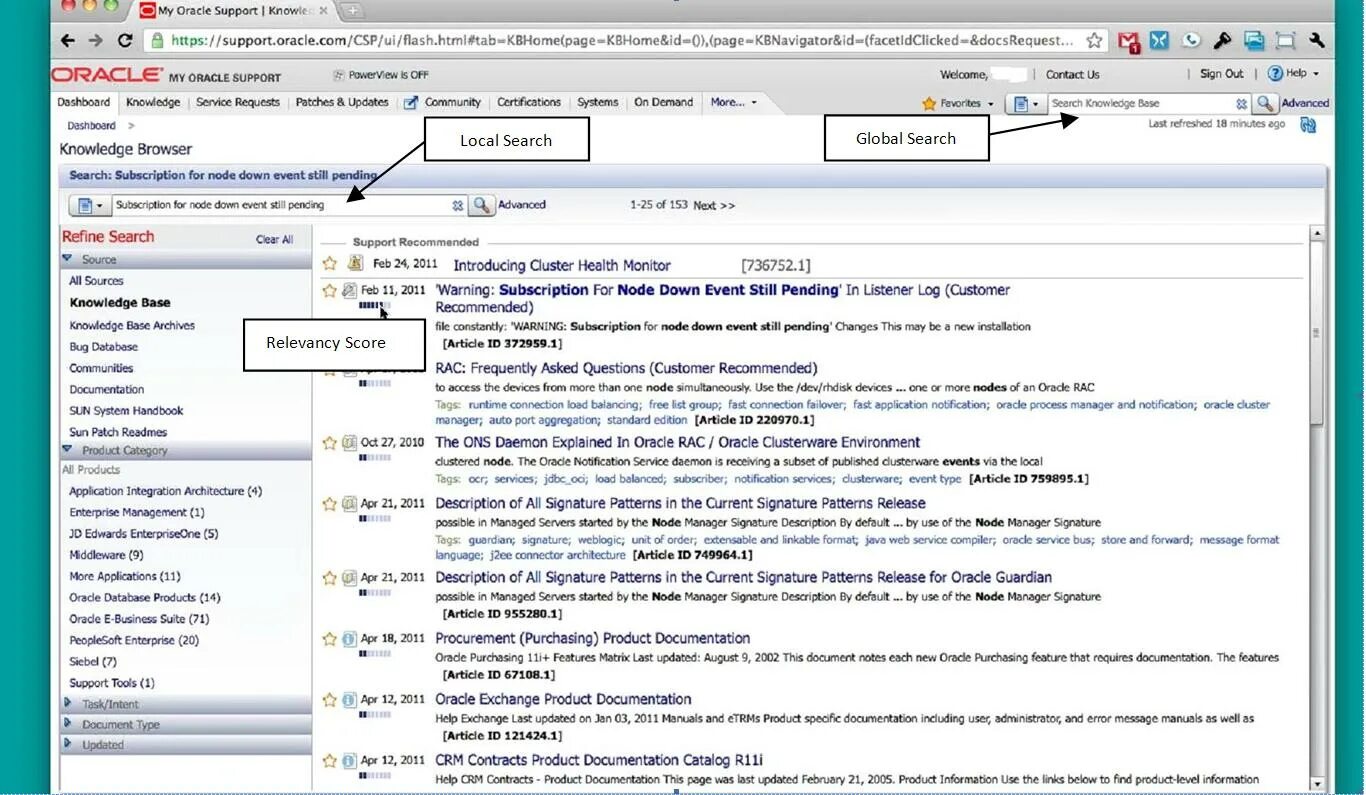Go to Next >> results page
The height and width of the screenshot is (795, 1366).
714,205
